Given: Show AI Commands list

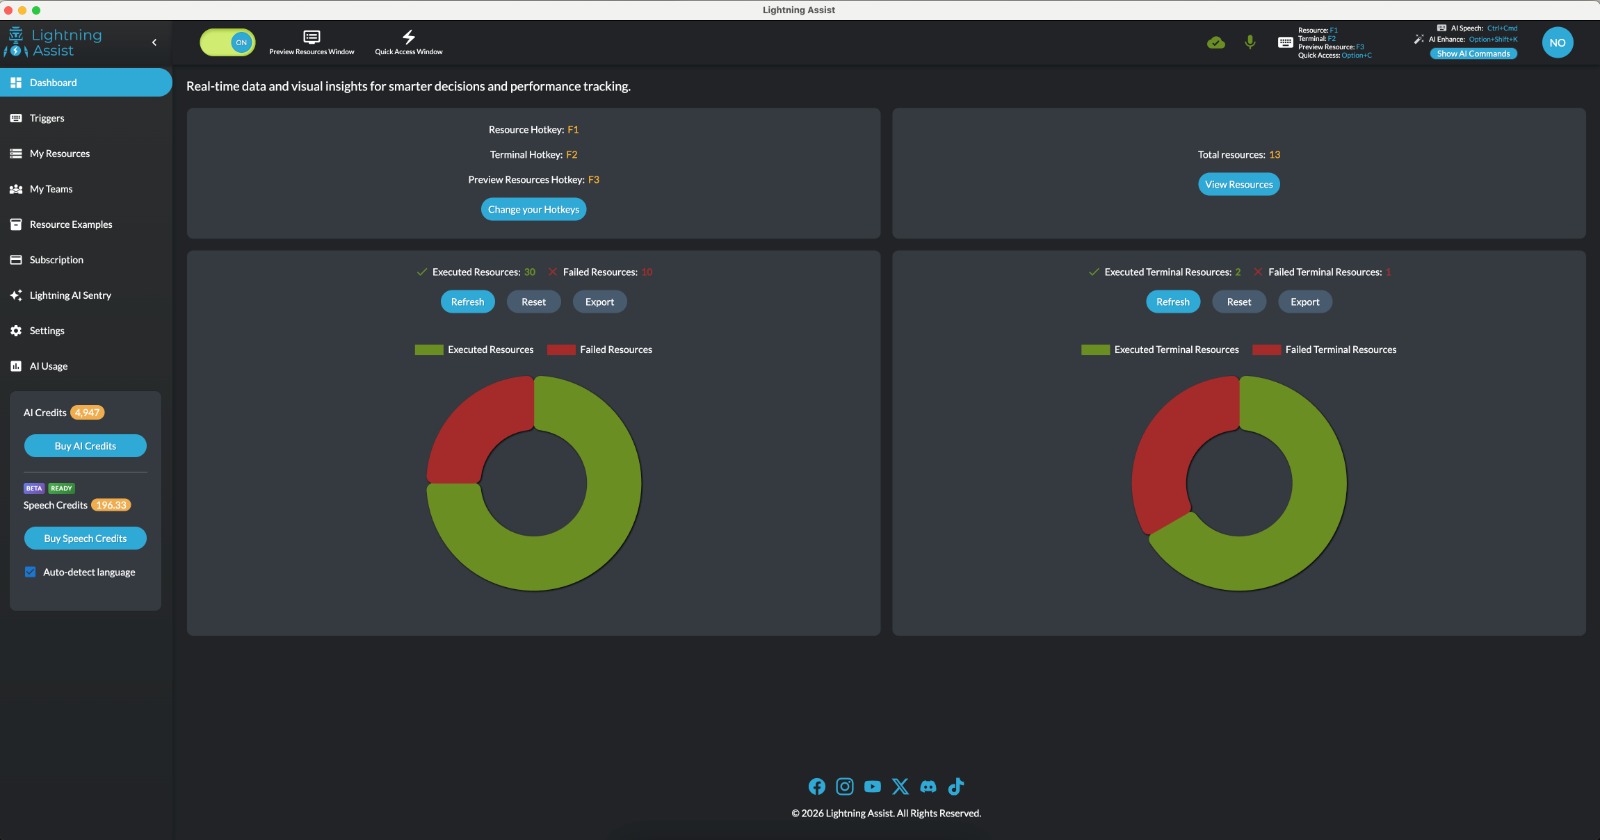Looking at the screenshot, I should click(1473, 54).
